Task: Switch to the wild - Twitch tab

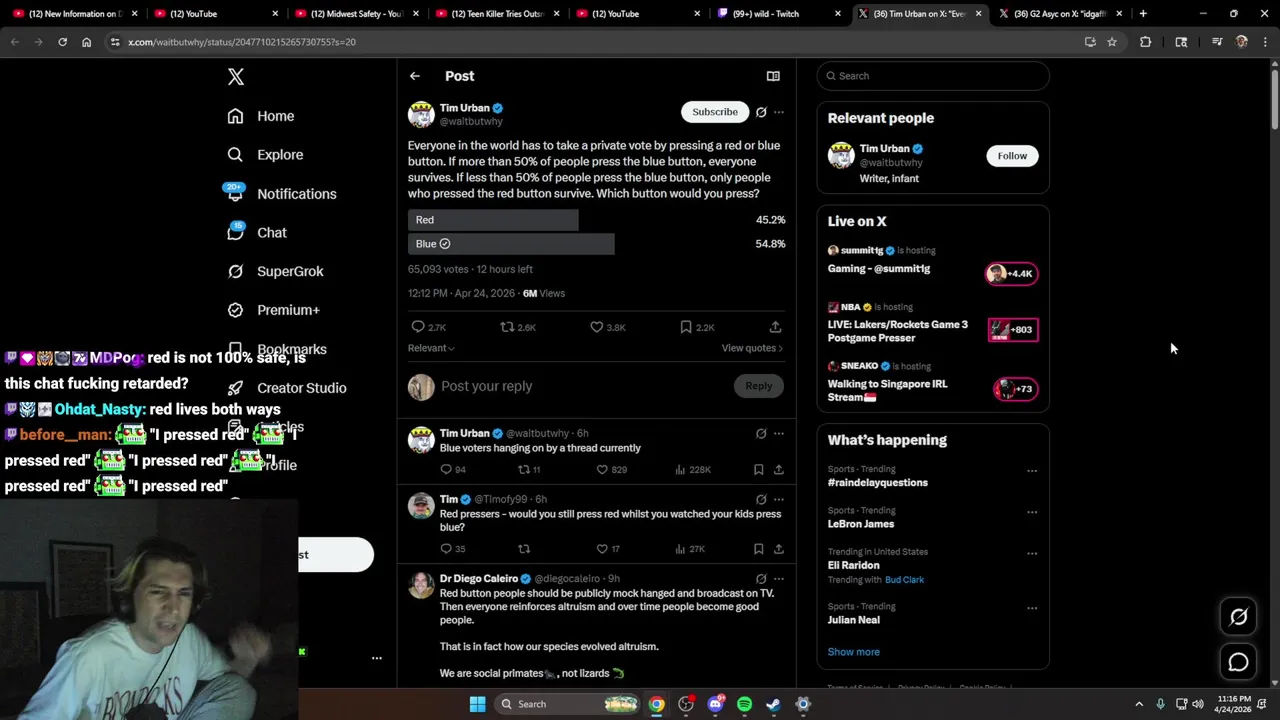Action: tap(780, 14)
